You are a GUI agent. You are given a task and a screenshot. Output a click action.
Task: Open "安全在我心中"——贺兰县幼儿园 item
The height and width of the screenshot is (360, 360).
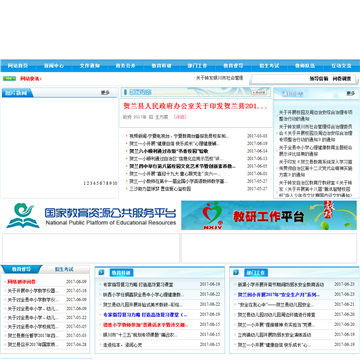pyautogui.click(x=276, y=305)
